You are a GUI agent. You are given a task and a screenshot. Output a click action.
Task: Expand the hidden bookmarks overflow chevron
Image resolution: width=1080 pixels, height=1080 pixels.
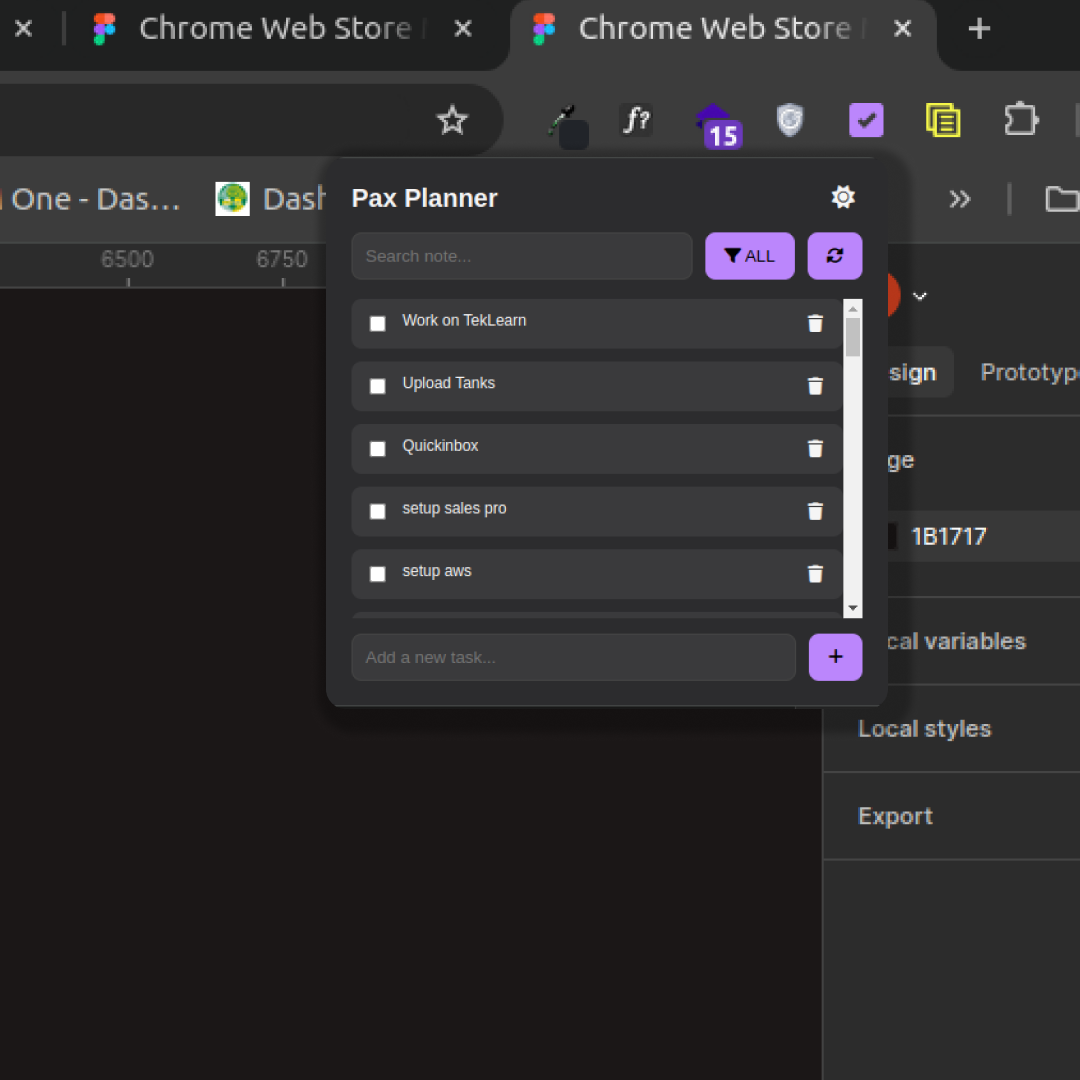(959, 199)
